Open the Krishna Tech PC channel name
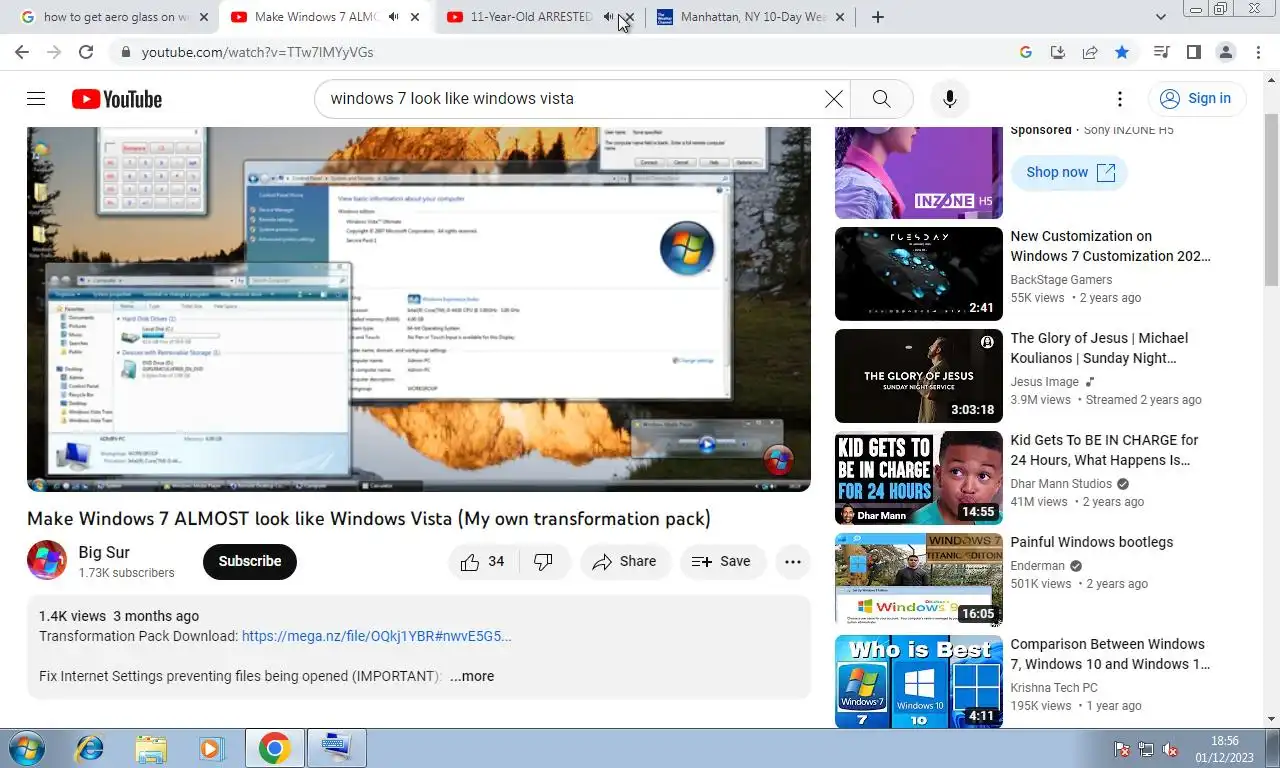 tap(1054, 688)
